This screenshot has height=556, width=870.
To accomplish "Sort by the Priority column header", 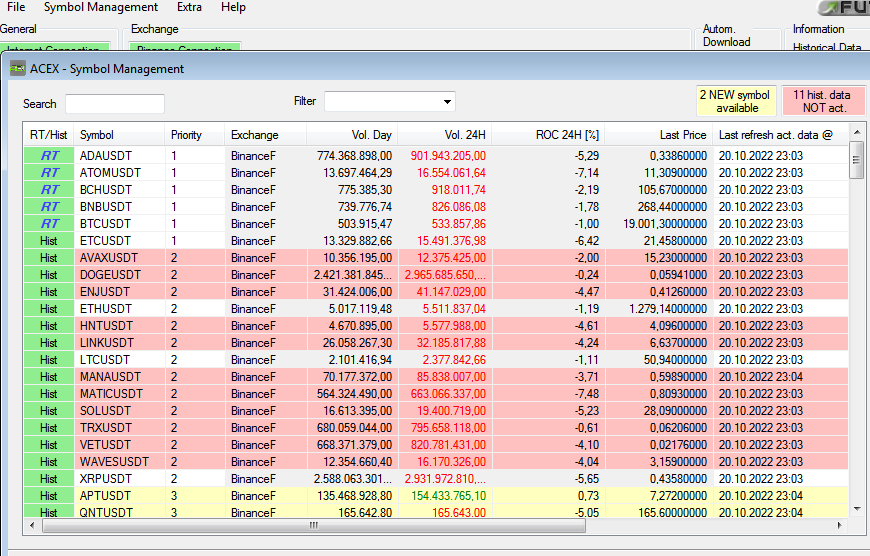I will pyautogui.click(x=194, y=135).
